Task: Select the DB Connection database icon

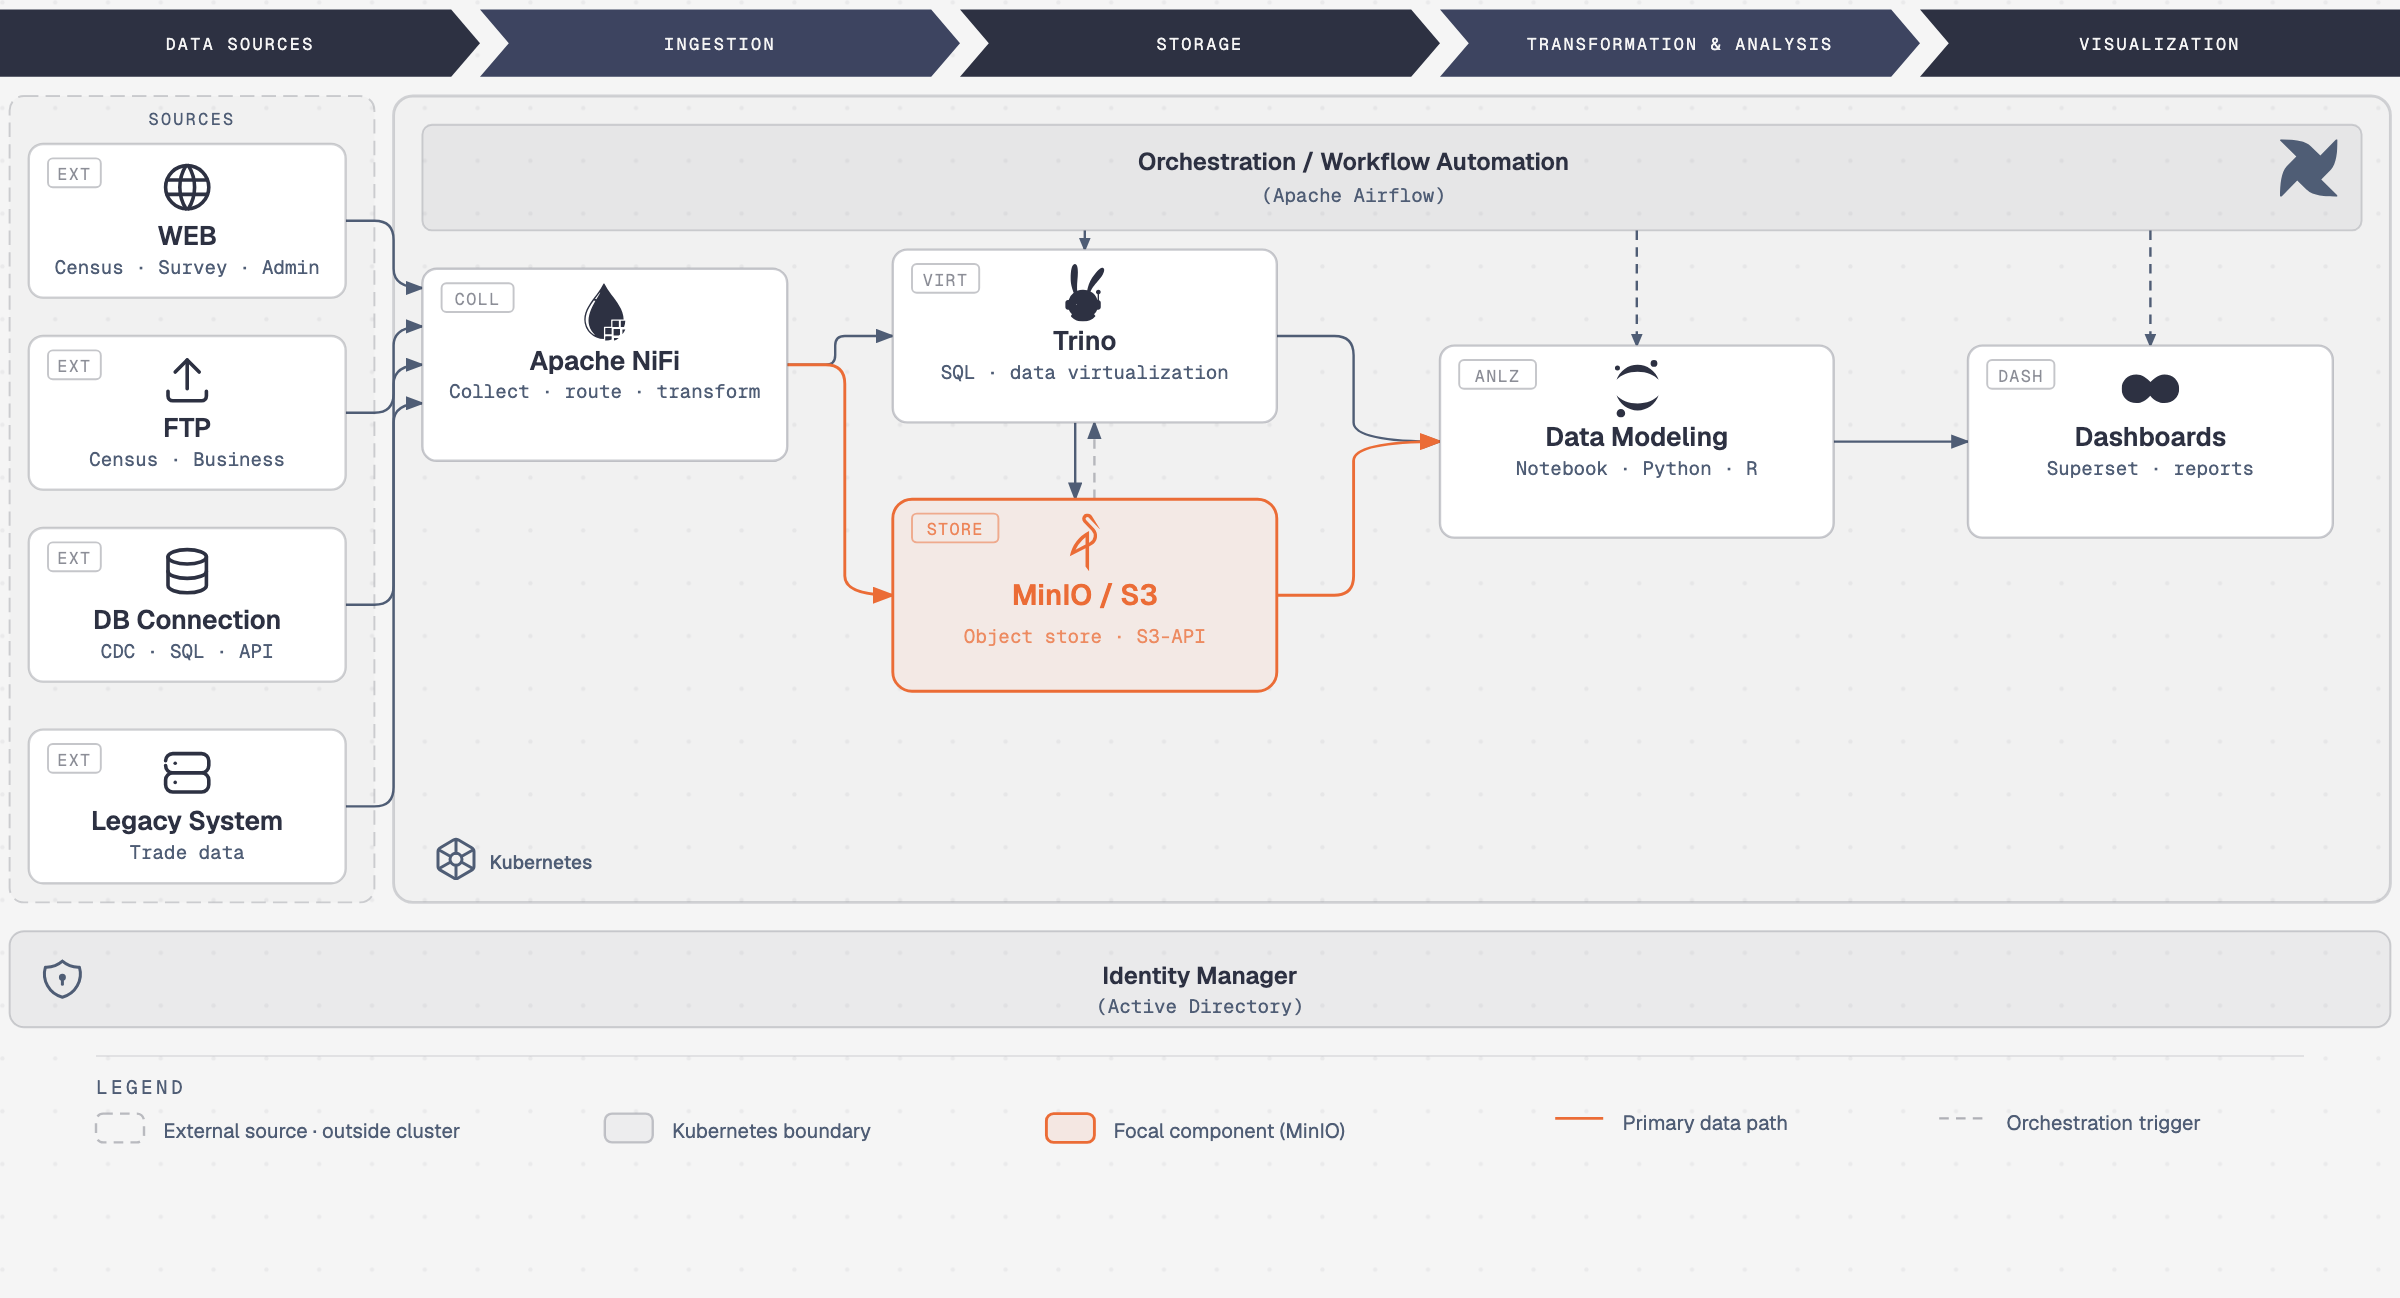Action: (x=187, y=571)
